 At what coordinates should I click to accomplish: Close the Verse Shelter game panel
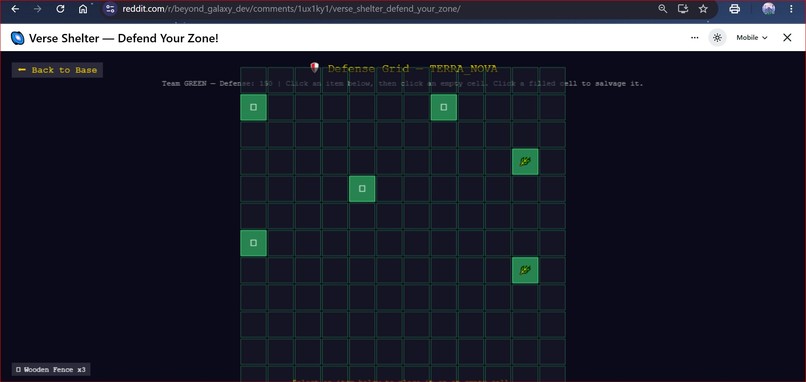(787, 38)
